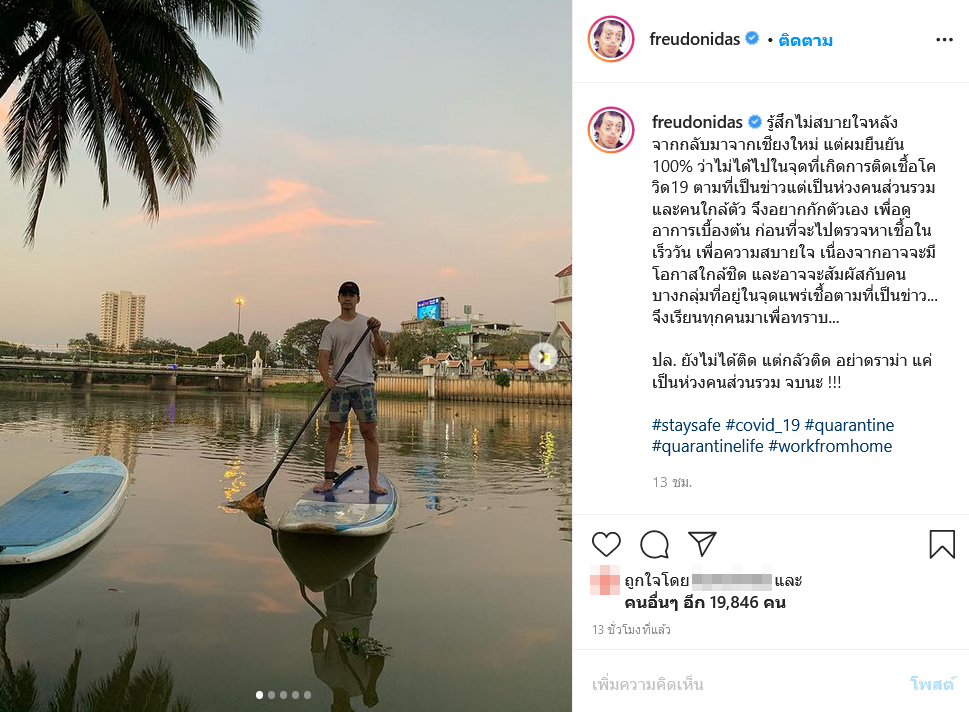Open the freudonidas avatar in the header
Image resolution: width=969 pixels, height=712 pixels.
611,40
